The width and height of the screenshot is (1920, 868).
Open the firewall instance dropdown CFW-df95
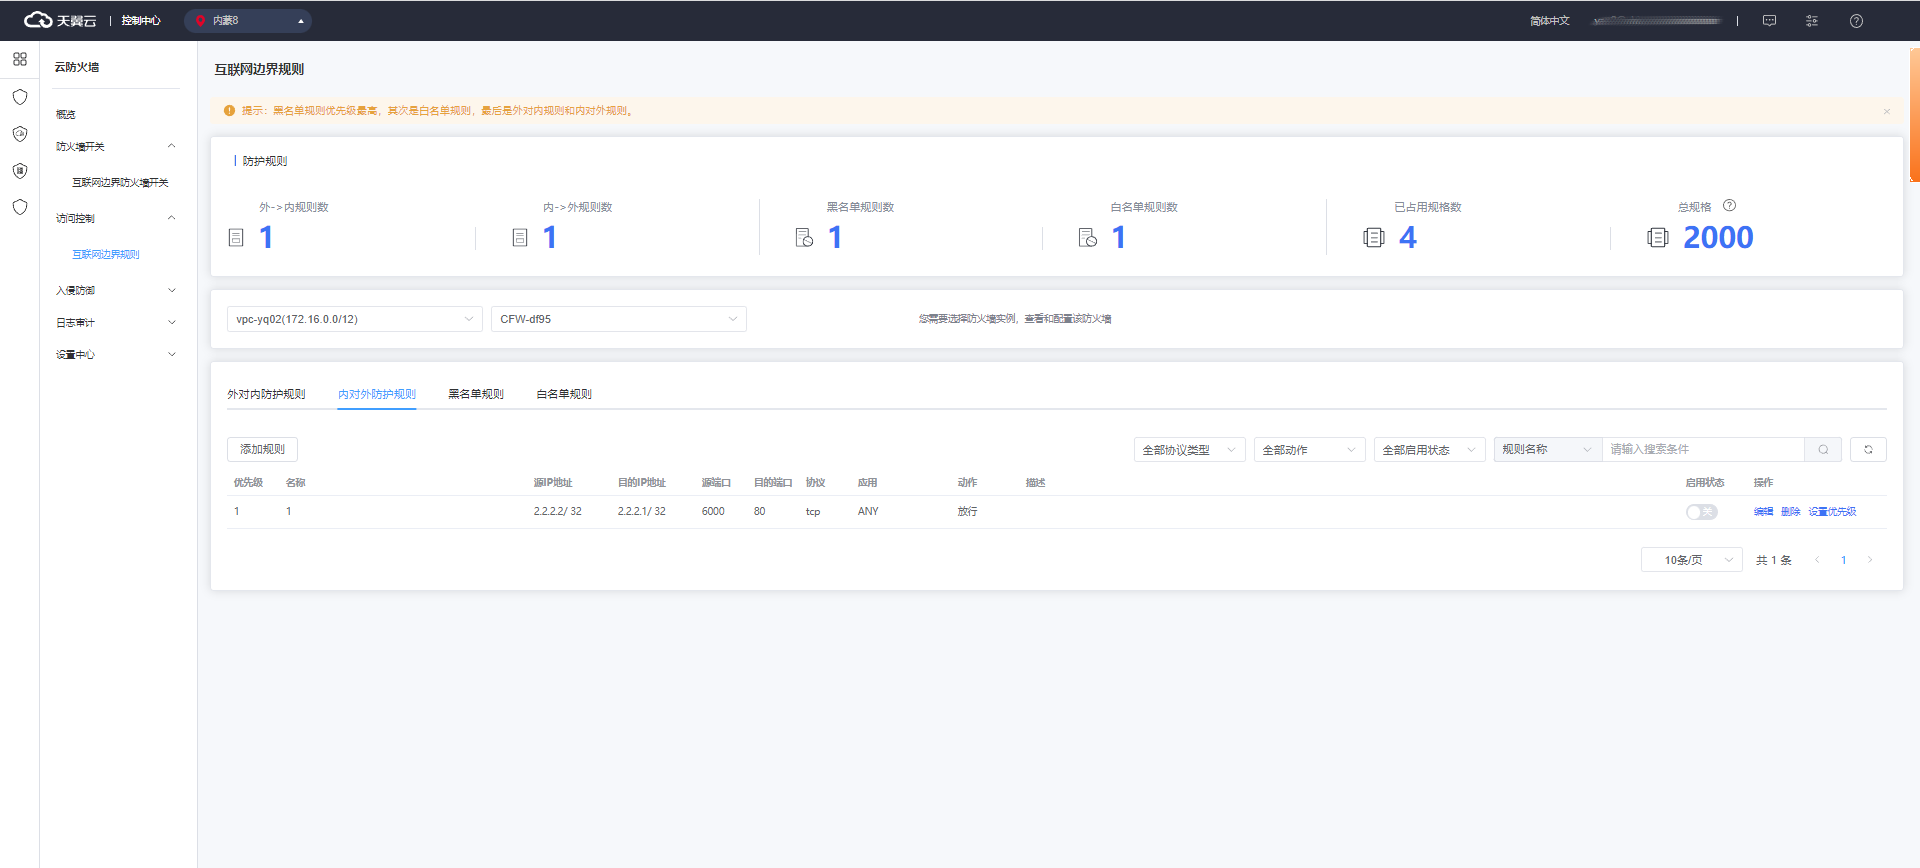[x=619, y=319]
